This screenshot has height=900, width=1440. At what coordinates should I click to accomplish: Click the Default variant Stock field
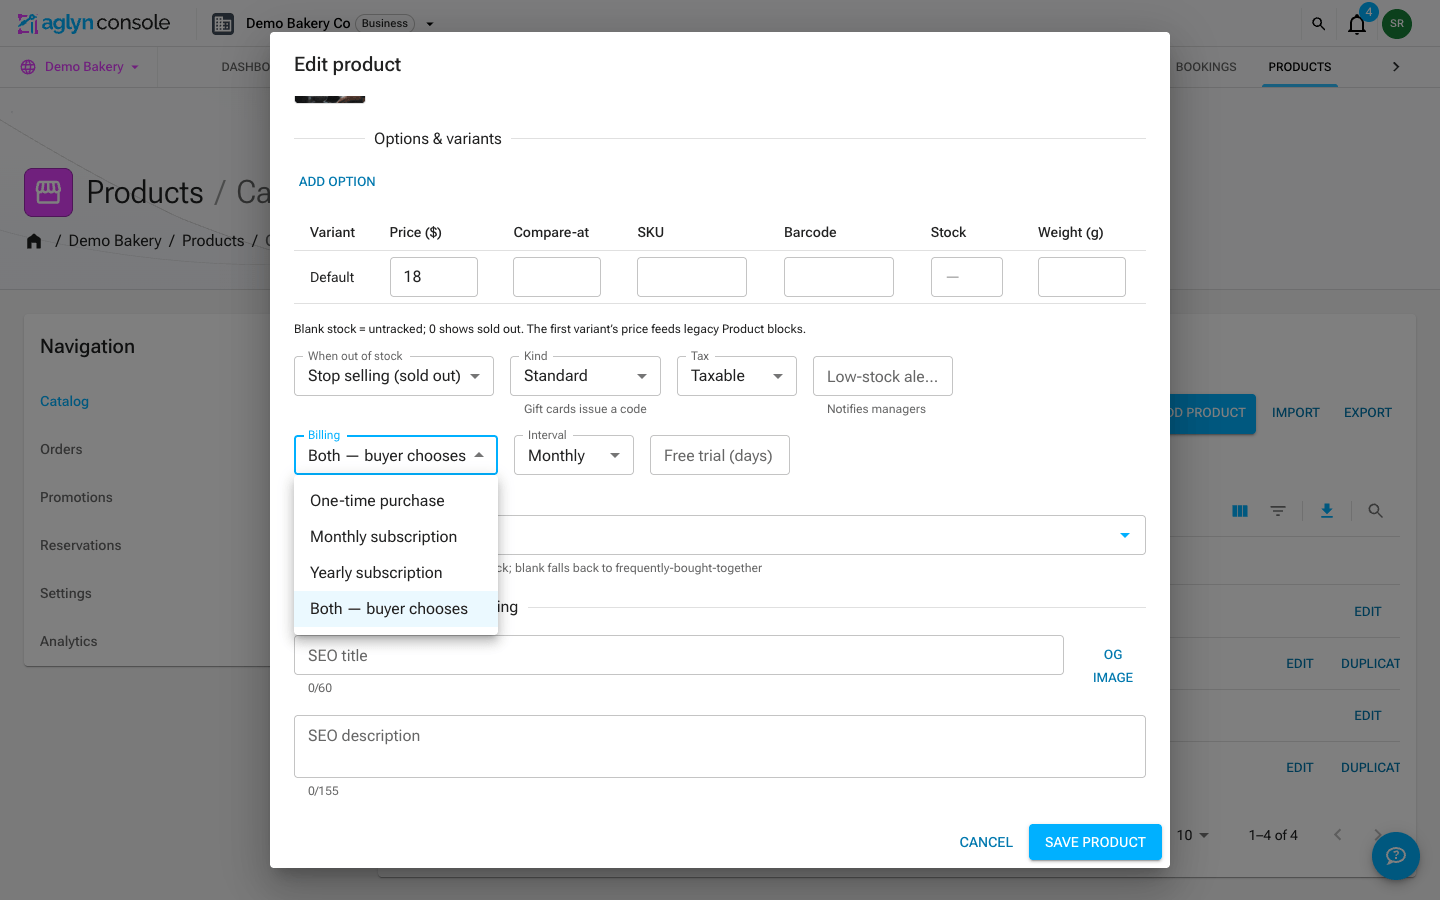(967, 277)
